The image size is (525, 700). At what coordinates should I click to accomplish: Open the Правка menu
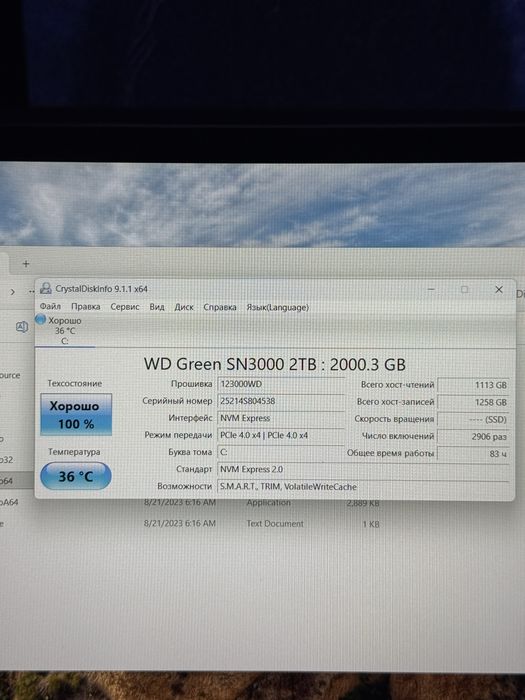point(86,307)
